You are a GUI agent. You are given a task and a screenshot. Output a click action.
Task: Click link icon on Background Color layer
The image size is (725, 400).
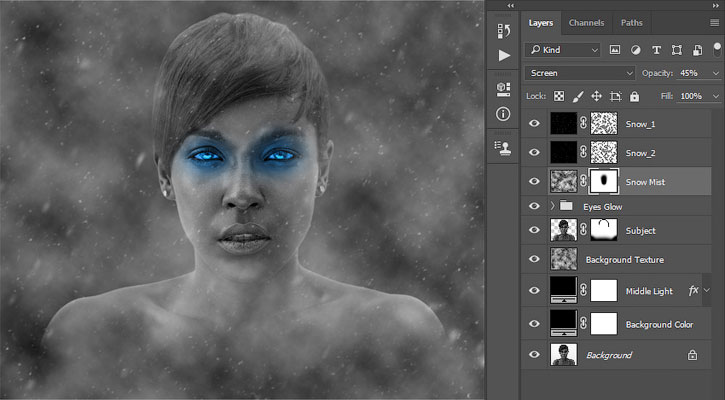tap(584, 323)
